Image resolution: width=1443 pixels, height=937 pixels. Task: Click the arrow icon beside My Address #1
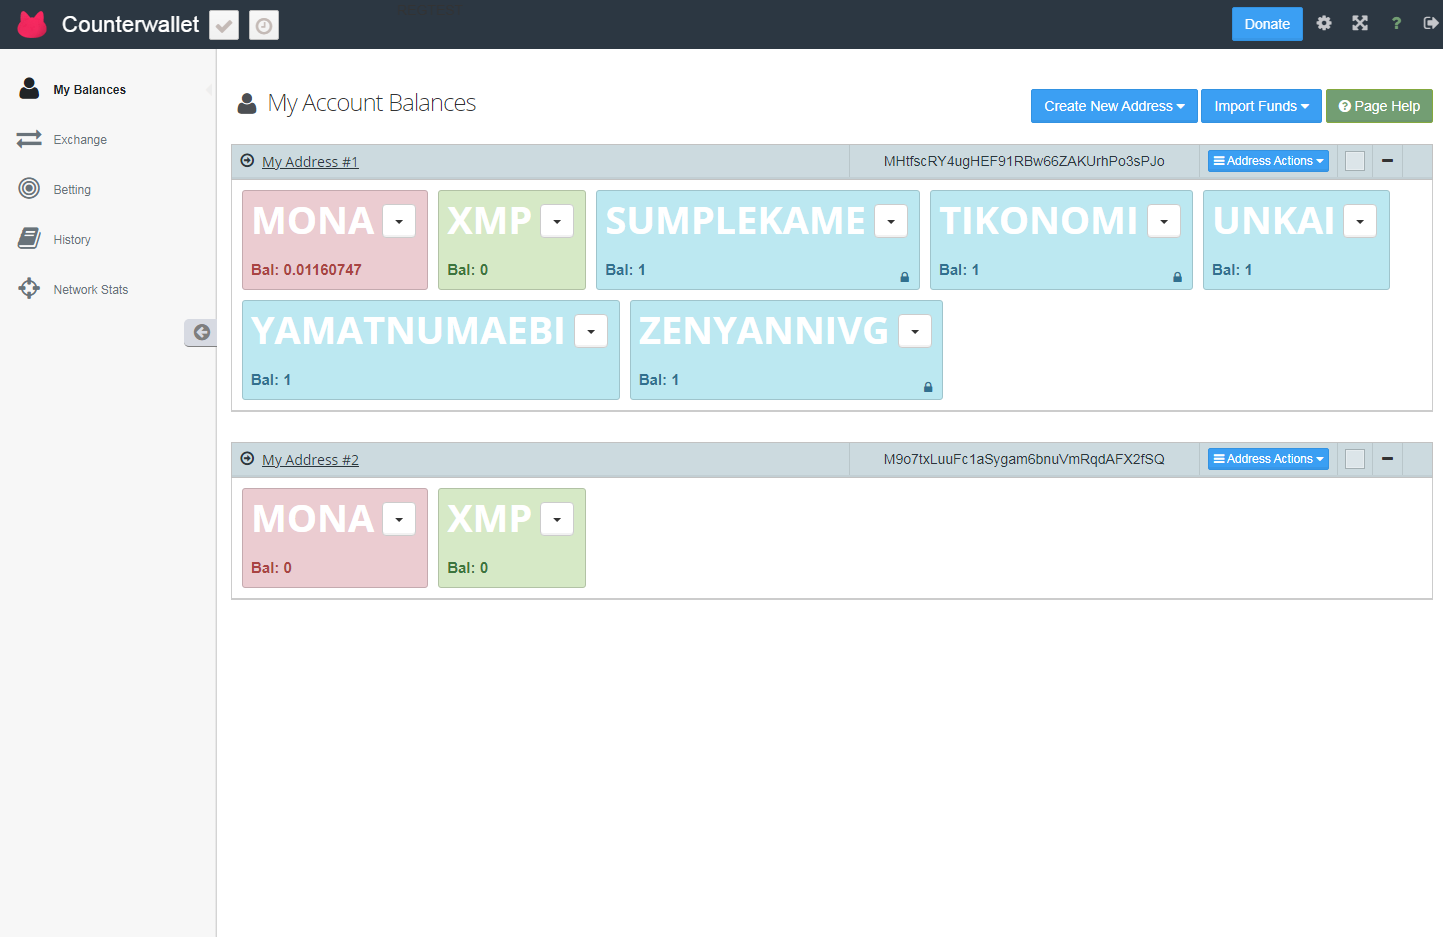click(247, 161)
